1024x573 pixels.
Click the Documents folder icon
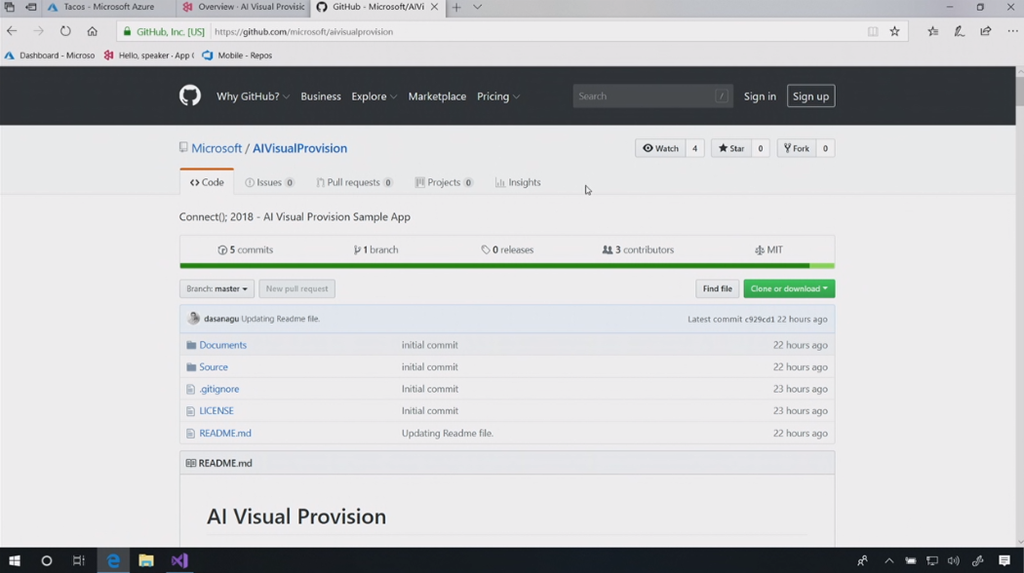coord(191,345)
